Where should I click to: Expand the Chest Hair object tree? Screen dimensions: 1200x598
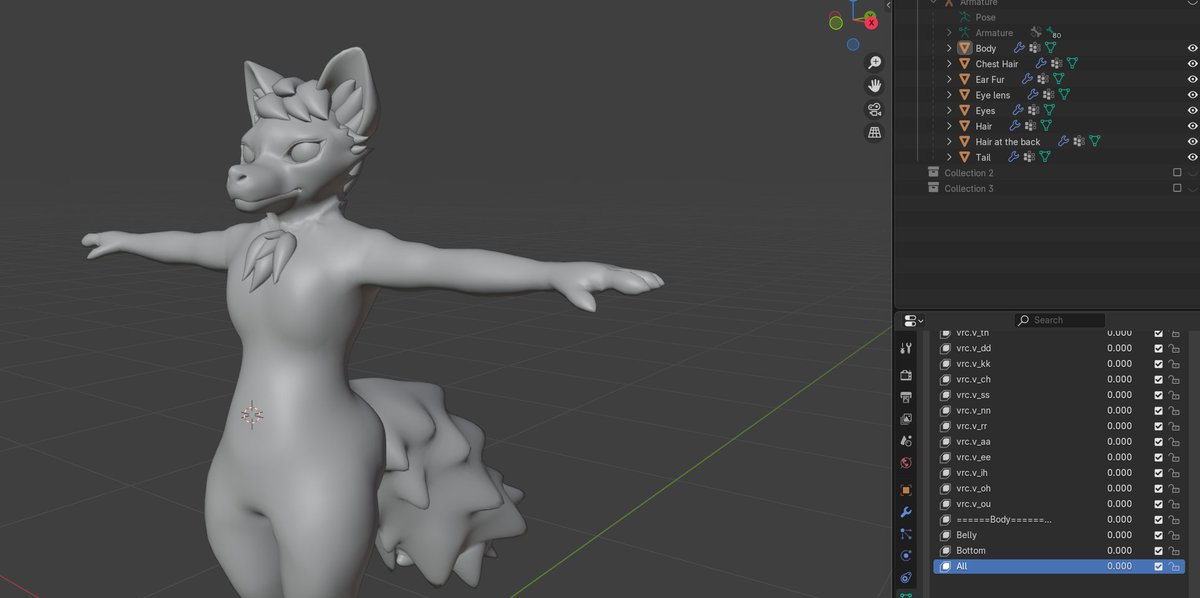[949, 64]
